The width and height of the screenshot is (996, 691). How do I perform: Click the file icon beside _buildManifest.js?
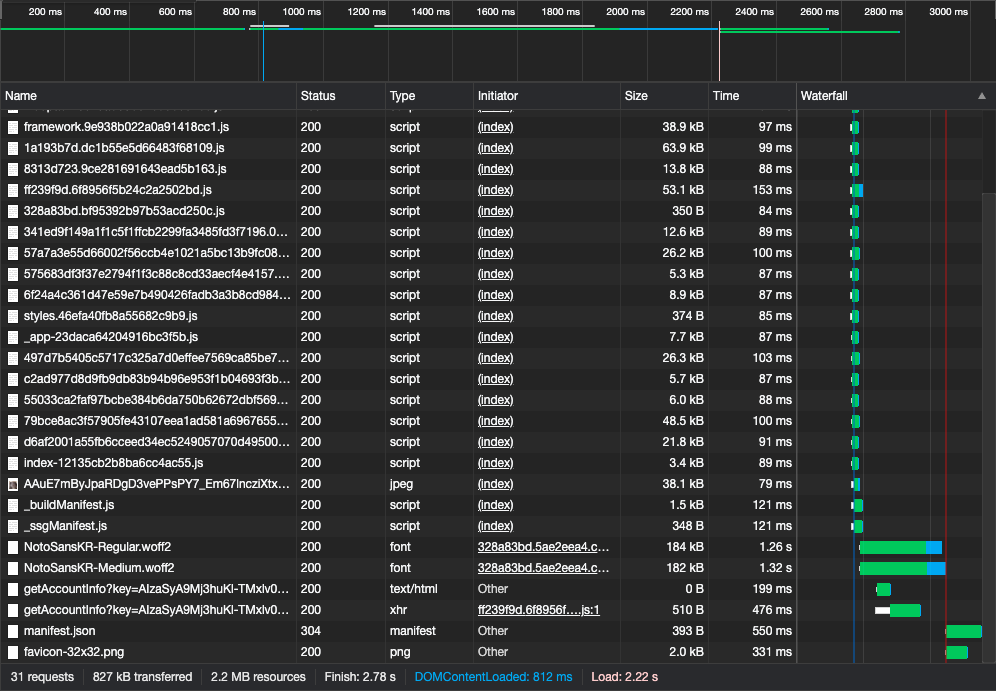point(13,505)
